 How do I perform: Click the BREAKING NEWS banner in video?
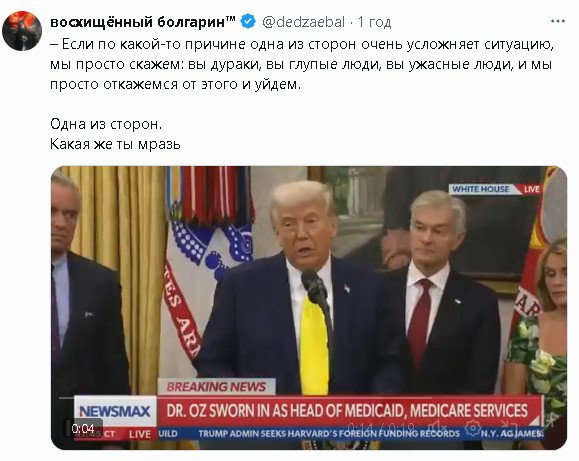point(216,387)
